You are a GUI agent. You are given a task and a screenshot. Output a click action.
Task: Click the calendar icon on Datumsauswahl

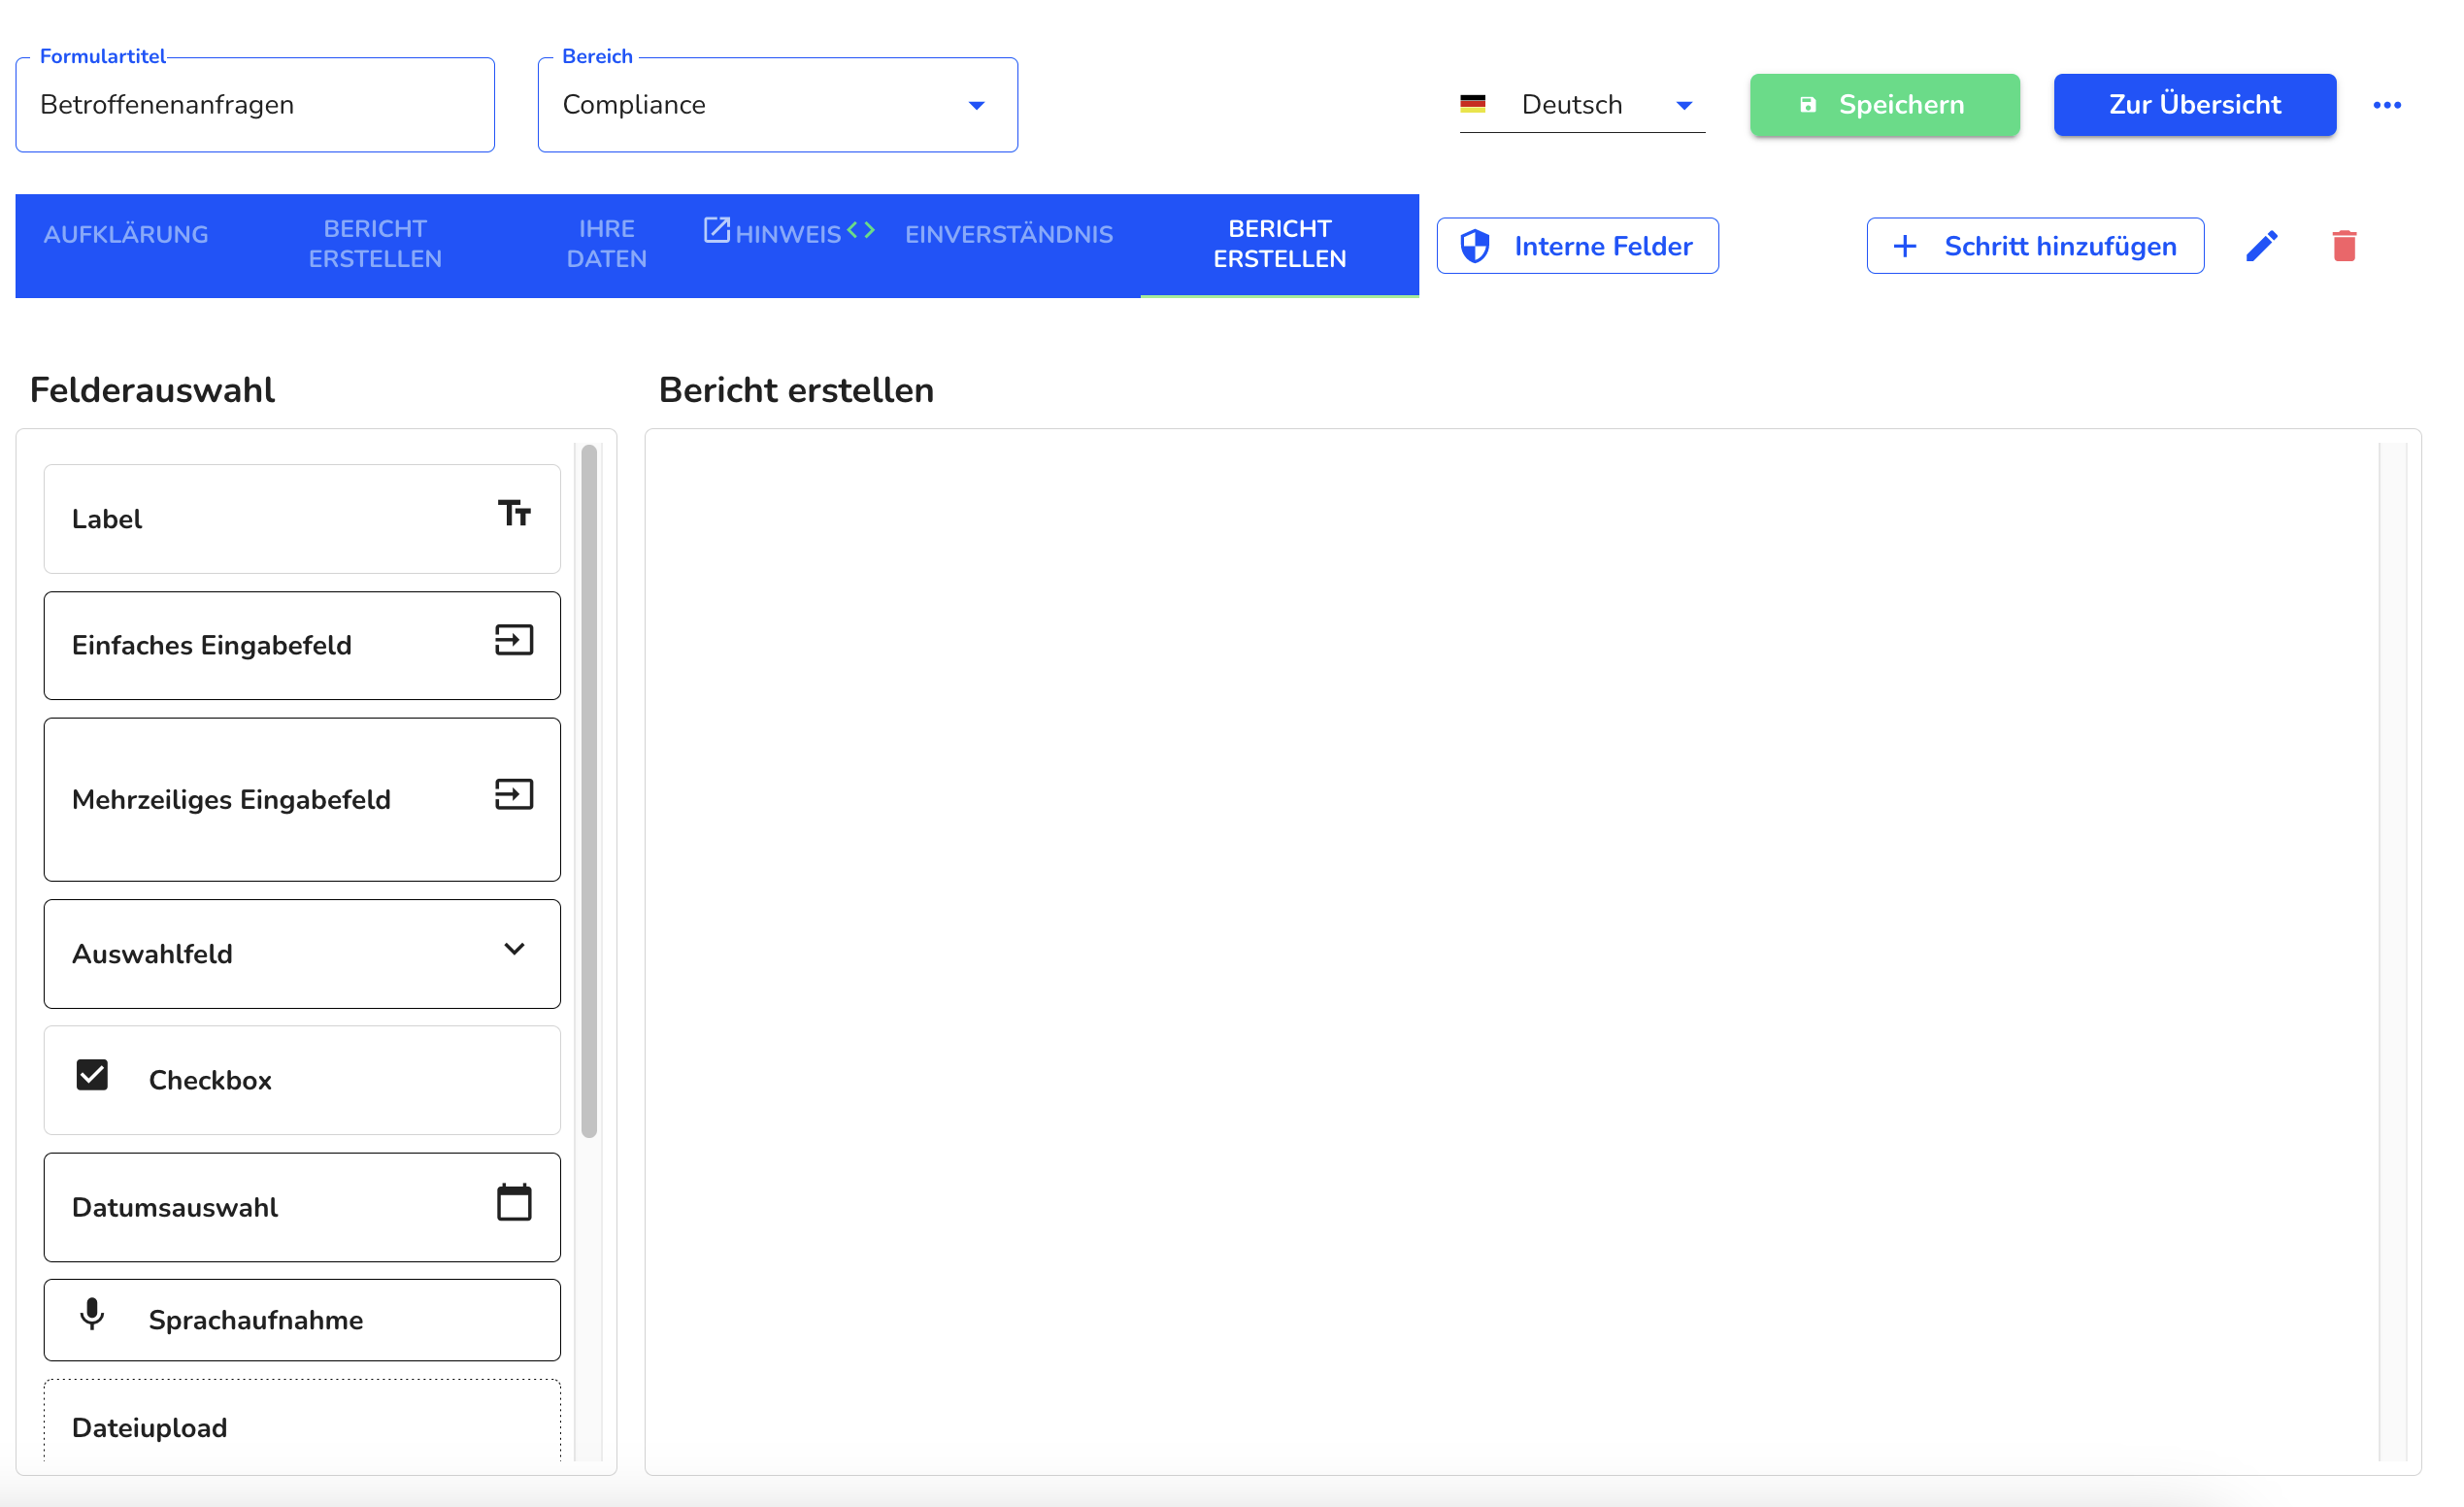[514, 1202]
